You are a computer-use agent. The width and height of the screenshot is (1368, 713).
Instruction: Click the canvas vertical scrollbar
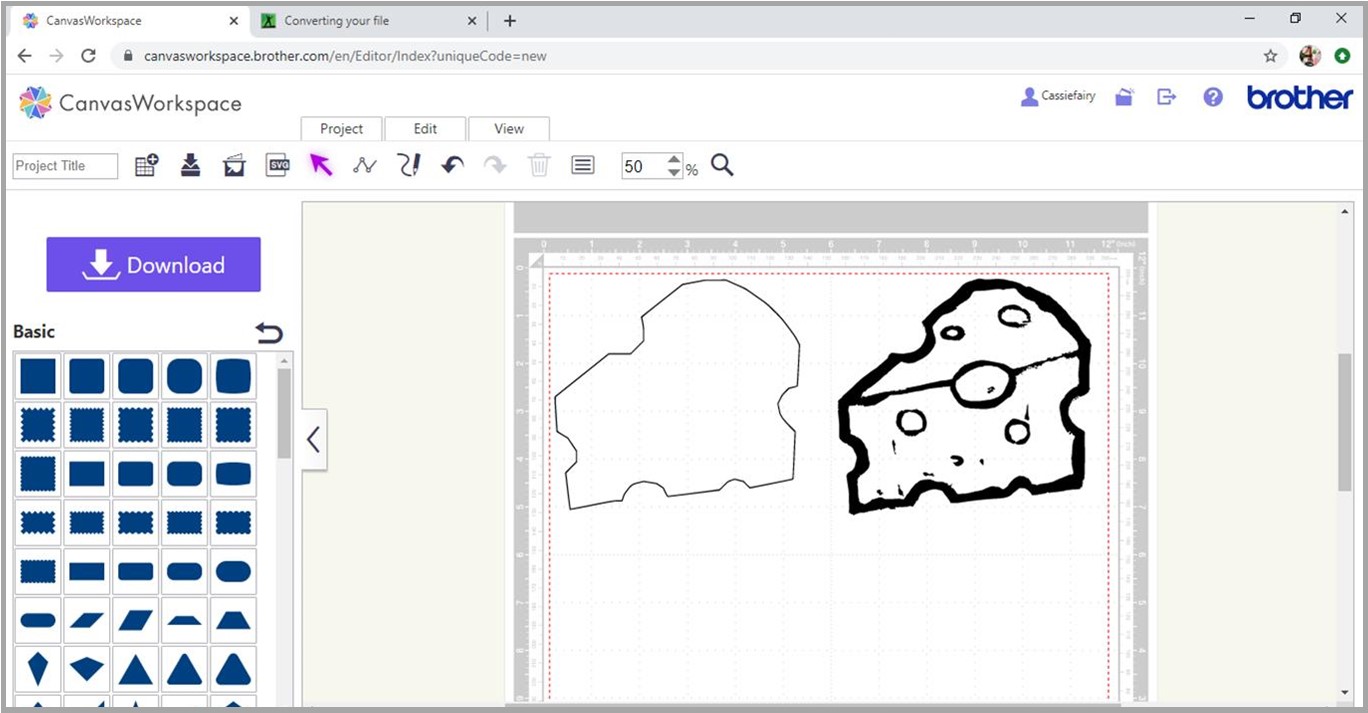(x=1344, y=420)
